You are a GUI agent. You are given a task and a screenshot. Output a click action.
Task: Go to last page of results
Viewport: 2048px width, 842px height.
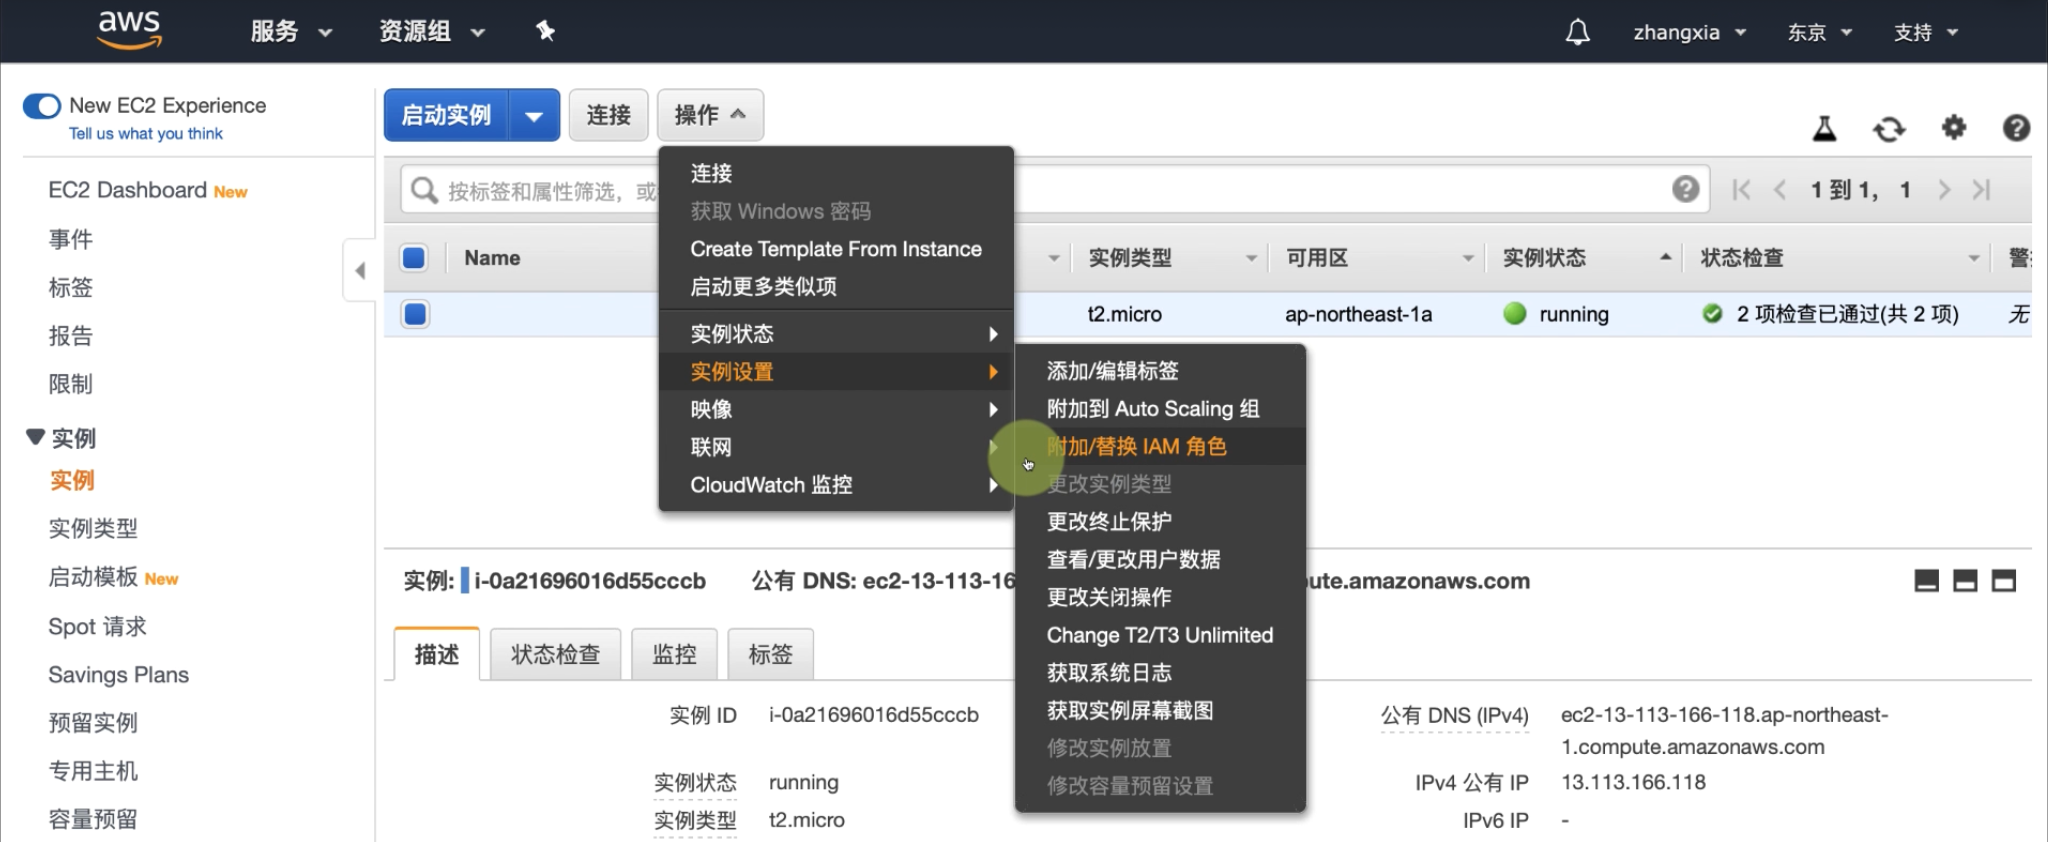point(1981,189)
